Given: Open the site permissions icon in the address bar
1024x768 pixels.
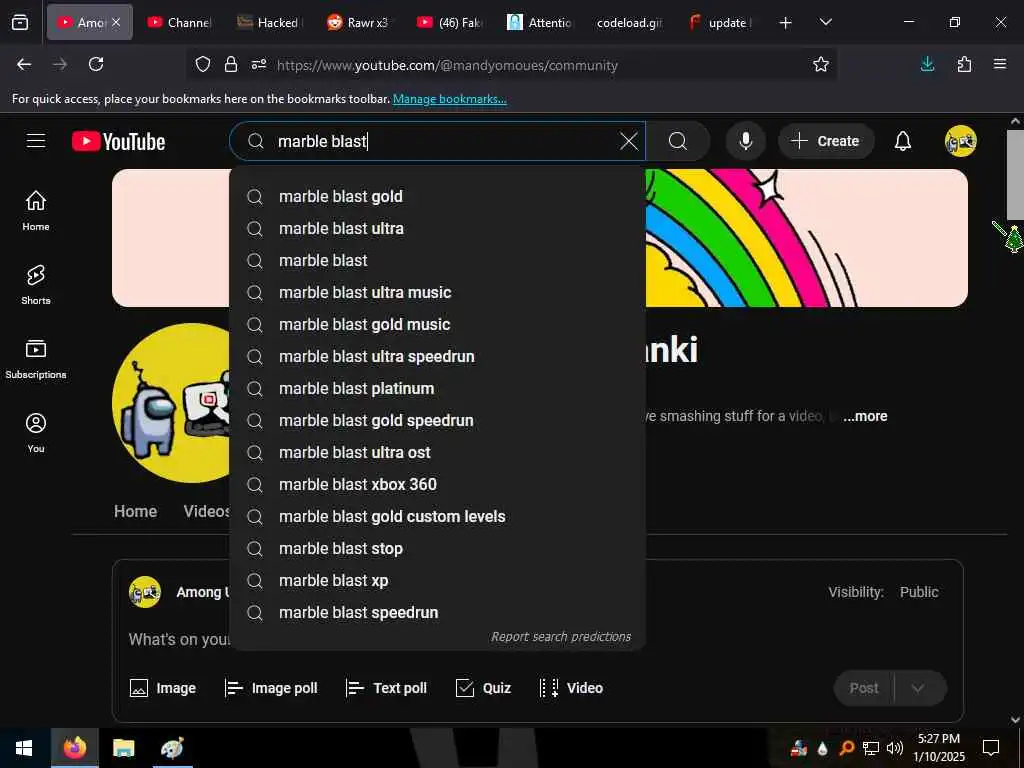Looking at the screenshot, I should click(x=259, y=65).
